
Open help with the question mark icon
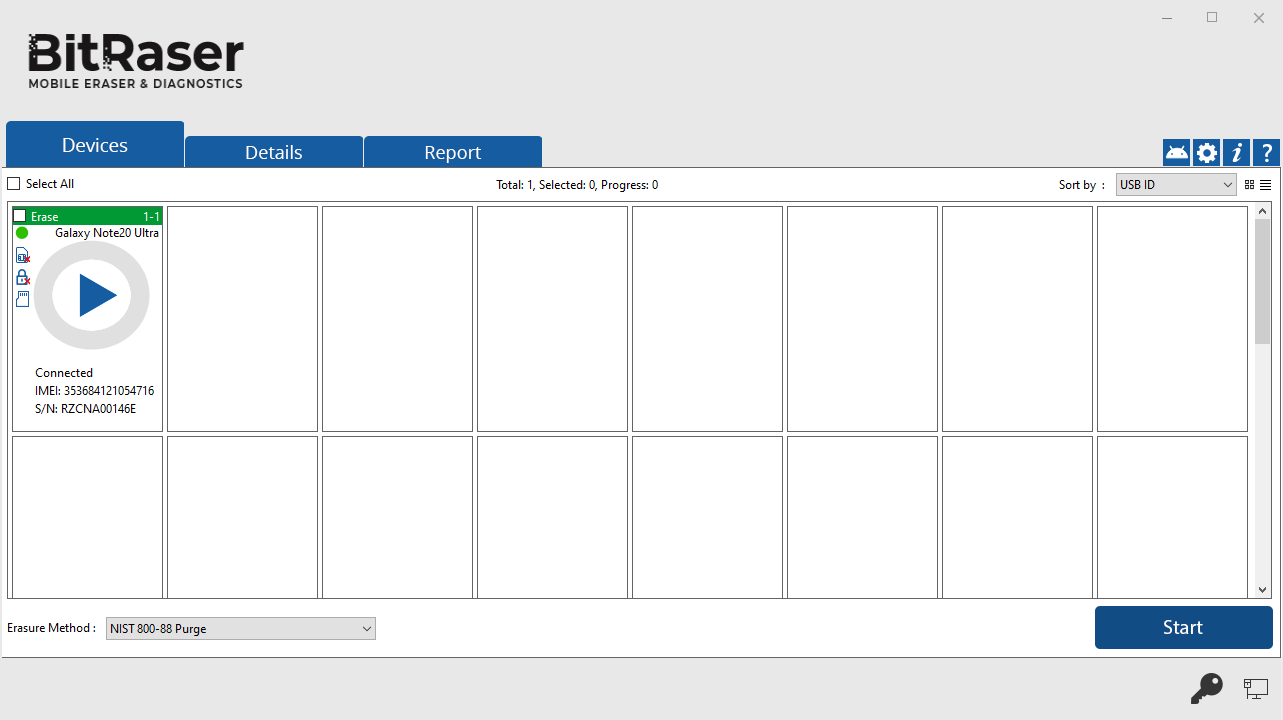point(1266,152)
